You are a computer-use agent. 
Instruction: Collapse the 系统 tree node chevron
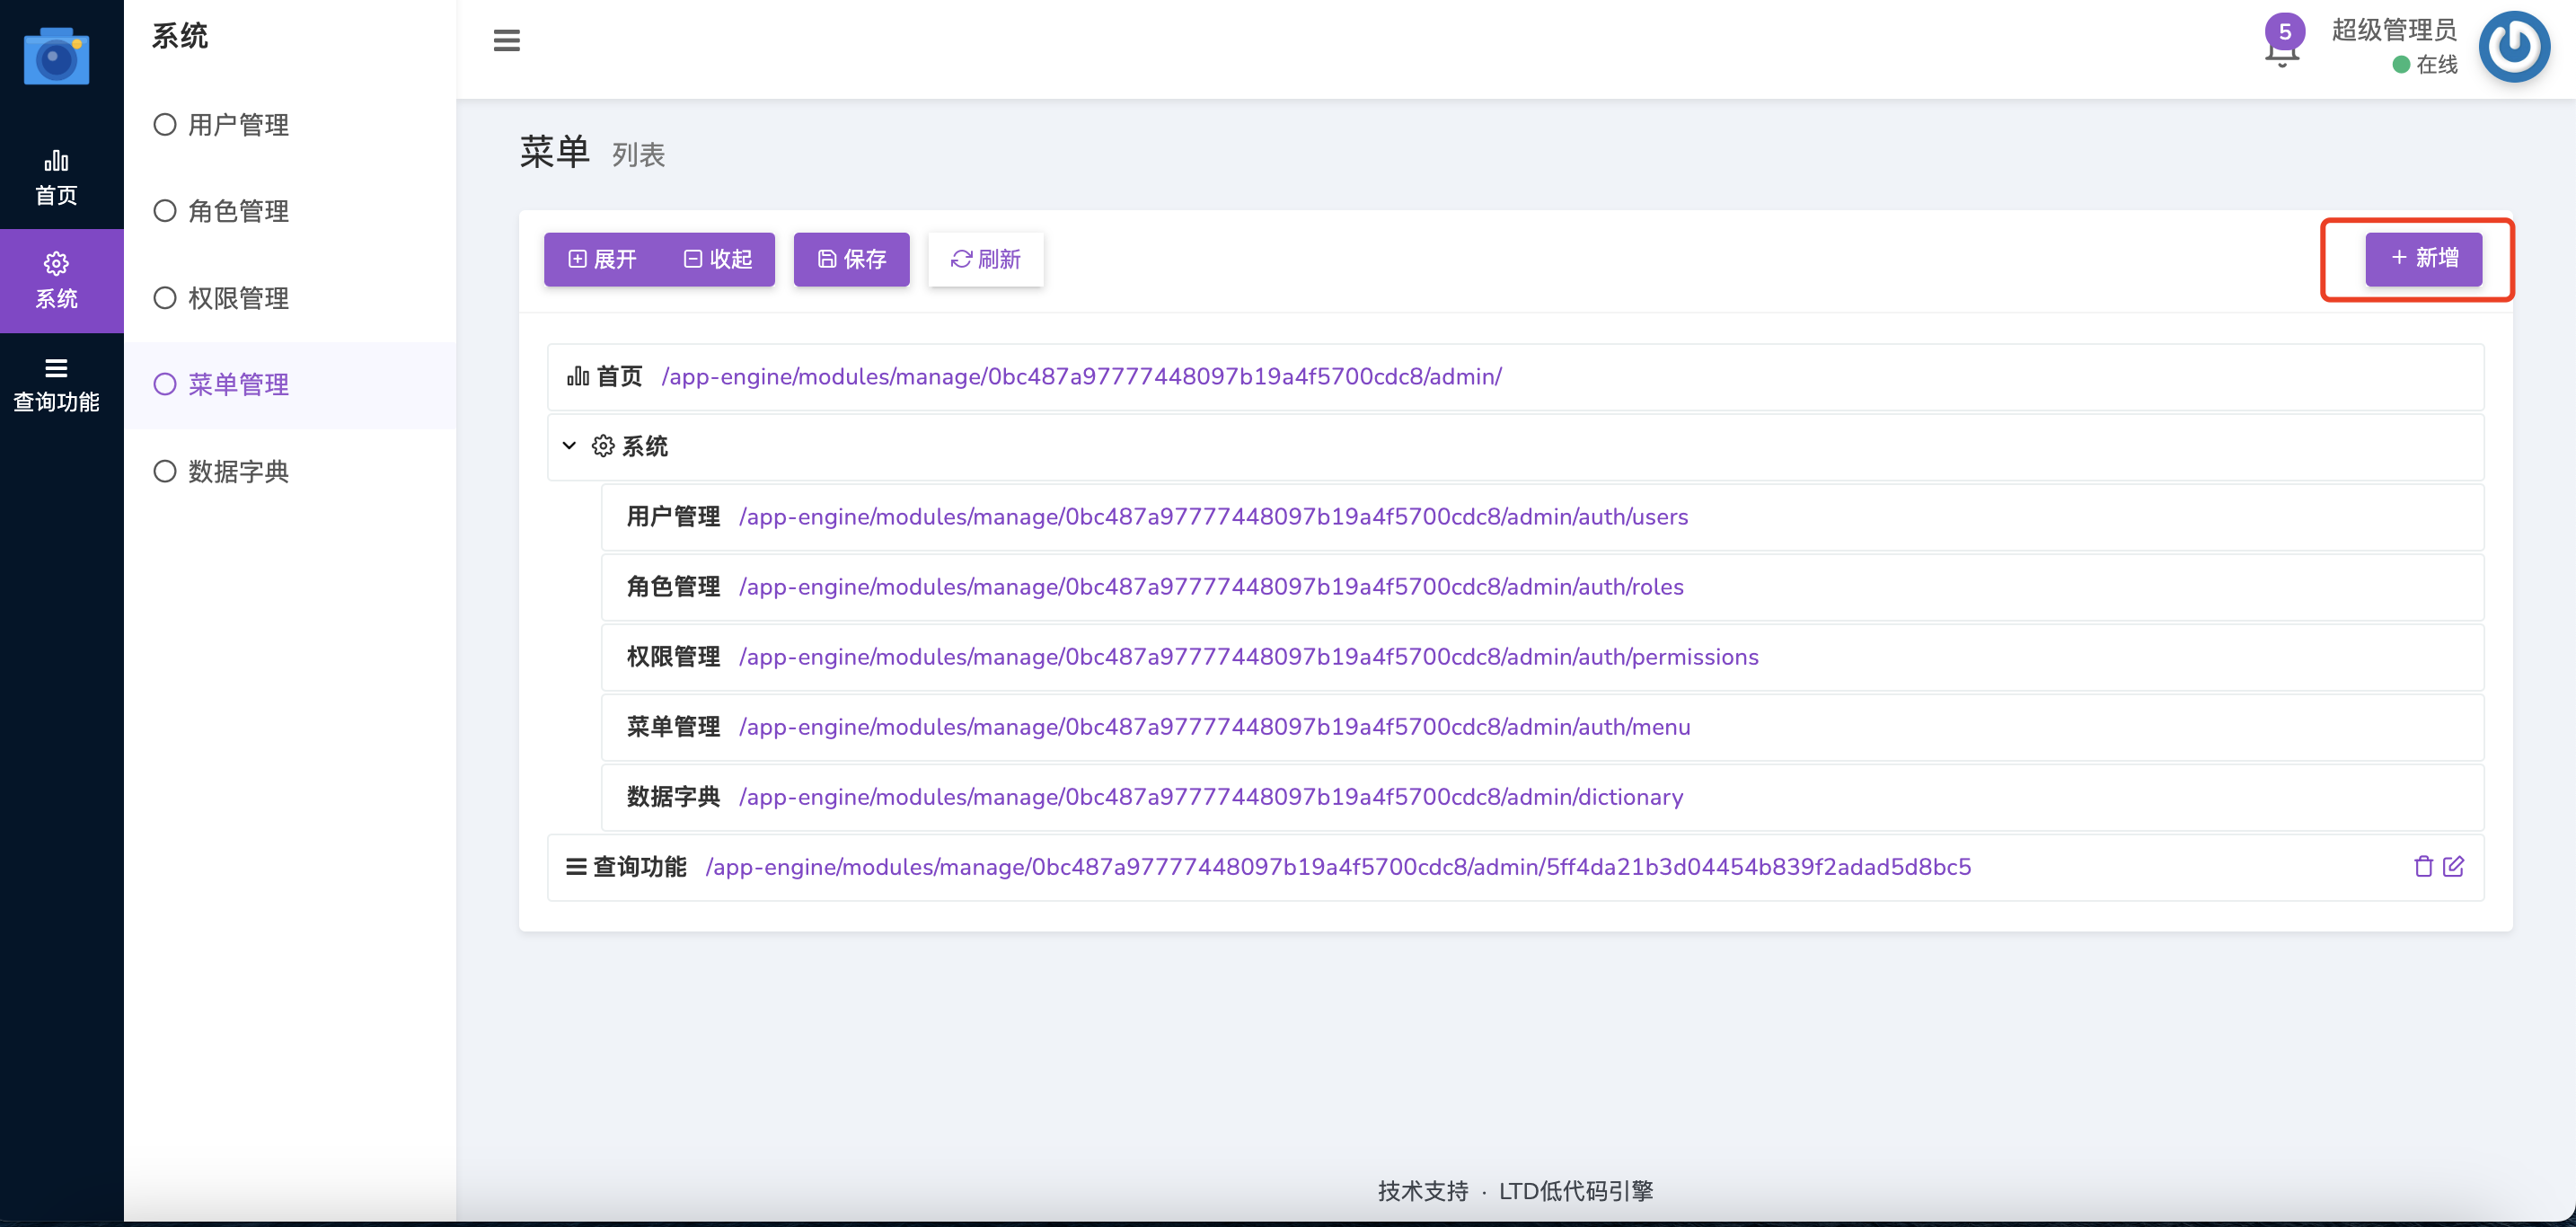569,446
